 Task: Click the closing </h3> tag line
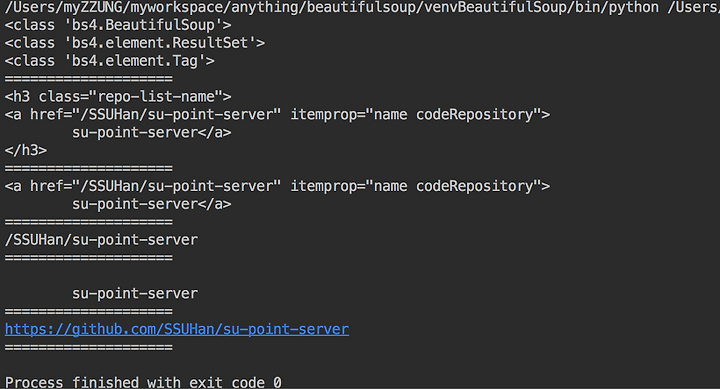[x=26, y=150]
